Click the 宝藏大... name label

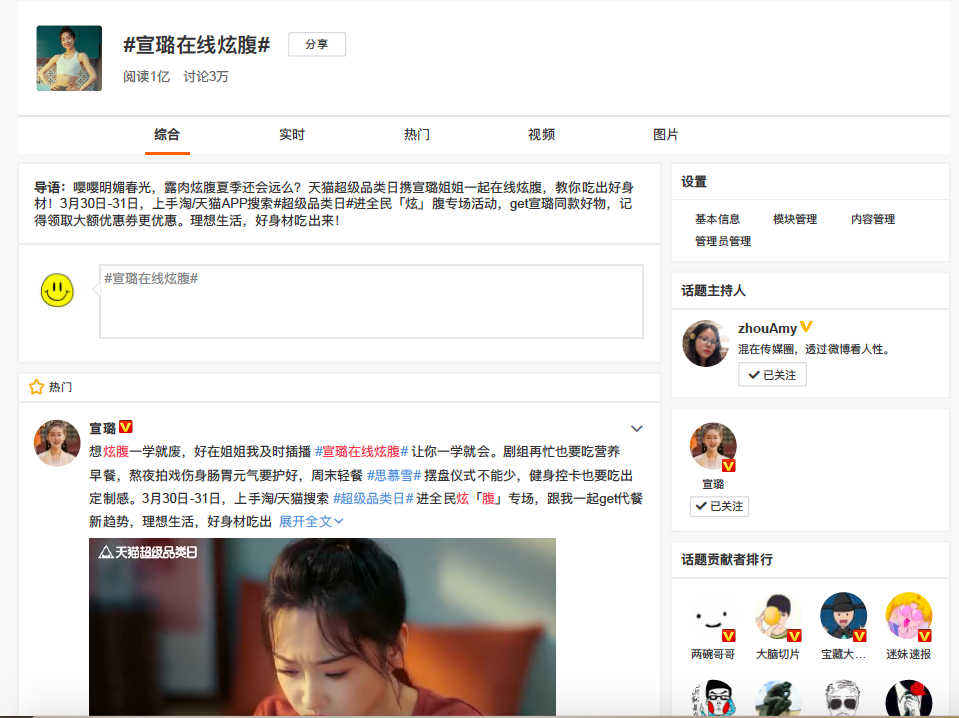point(843,654)
